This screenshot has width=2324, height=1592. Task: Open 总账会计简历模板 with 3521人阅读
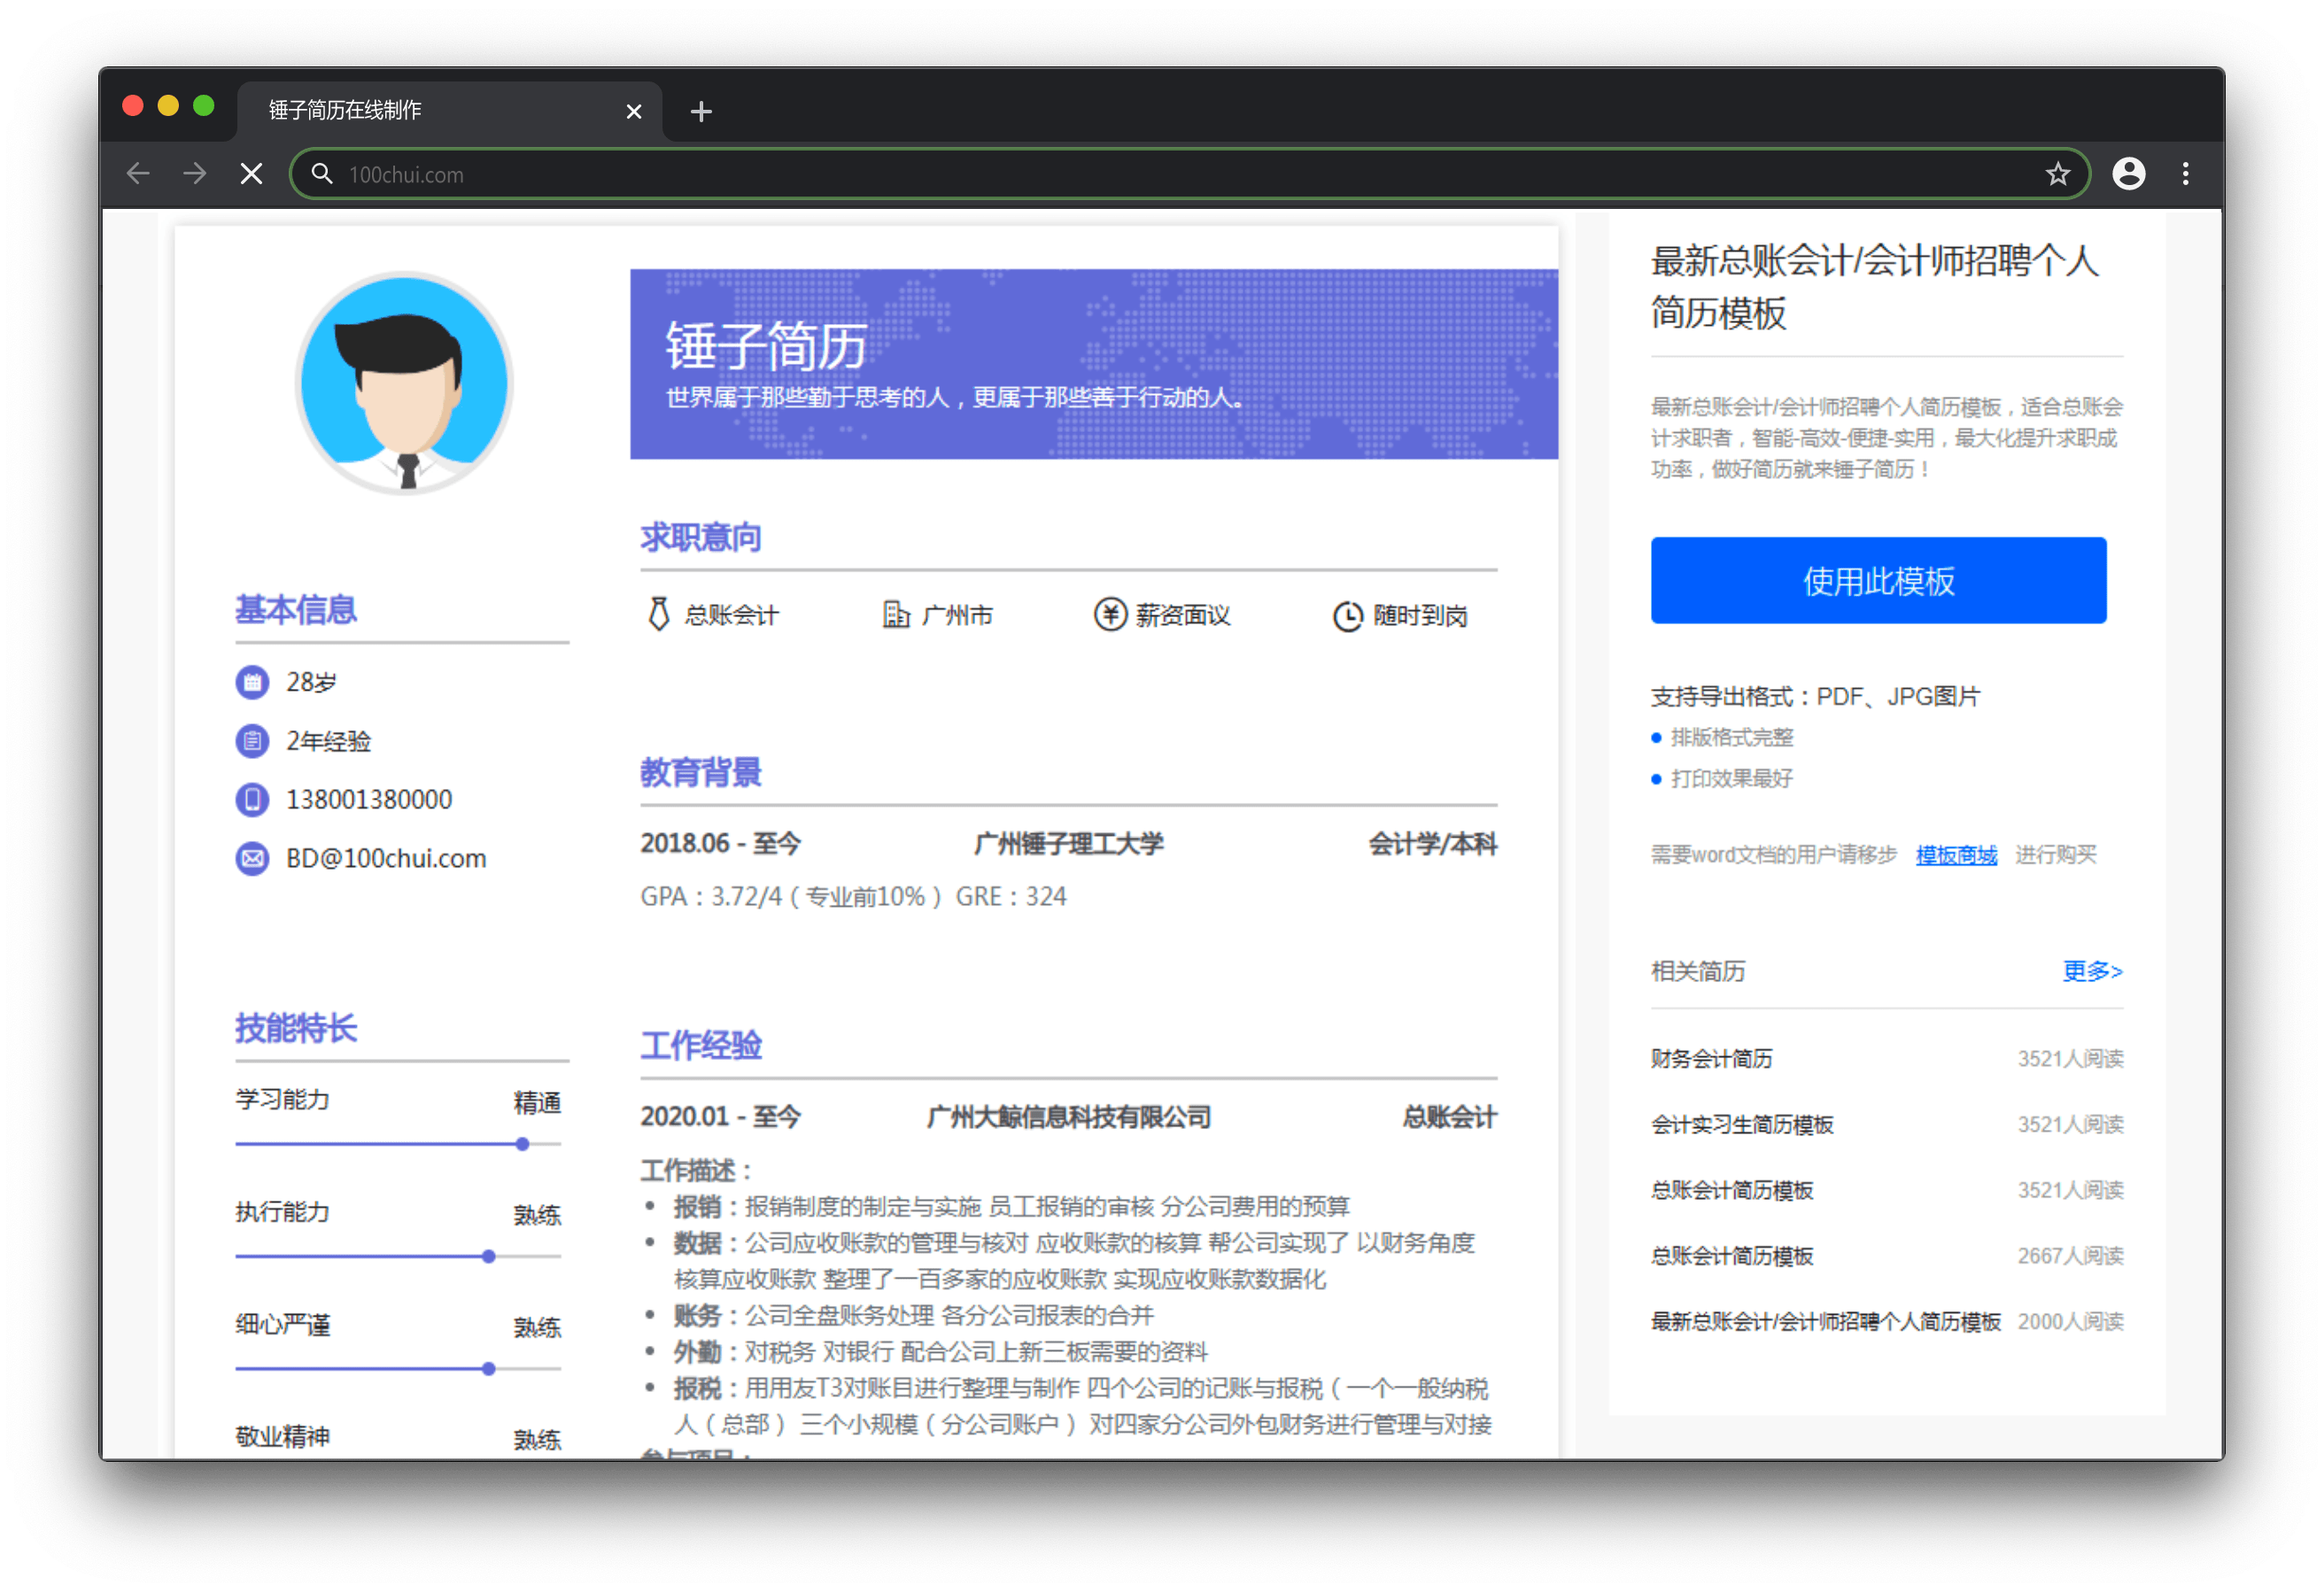[x=1732, y=1190]
